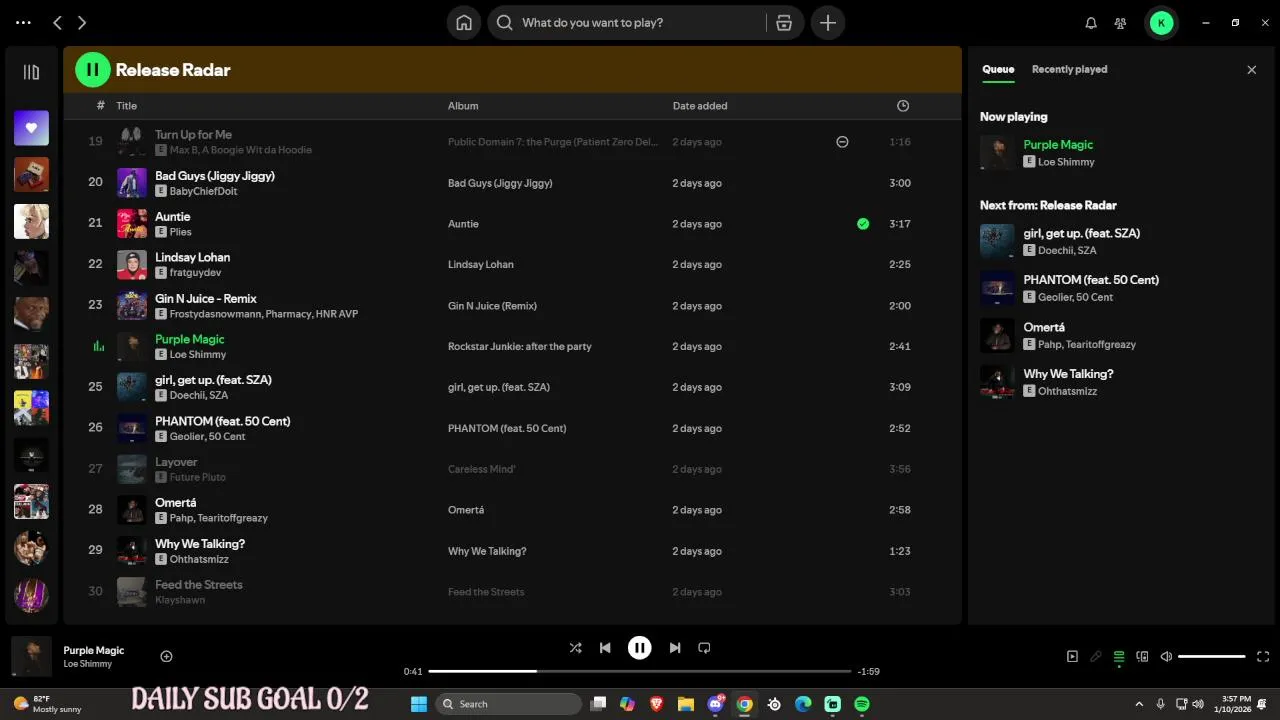The width and height of the screenshot is (1280, 720).
Task: Open the Spotify taskbar icon
Action: (862, 704)
